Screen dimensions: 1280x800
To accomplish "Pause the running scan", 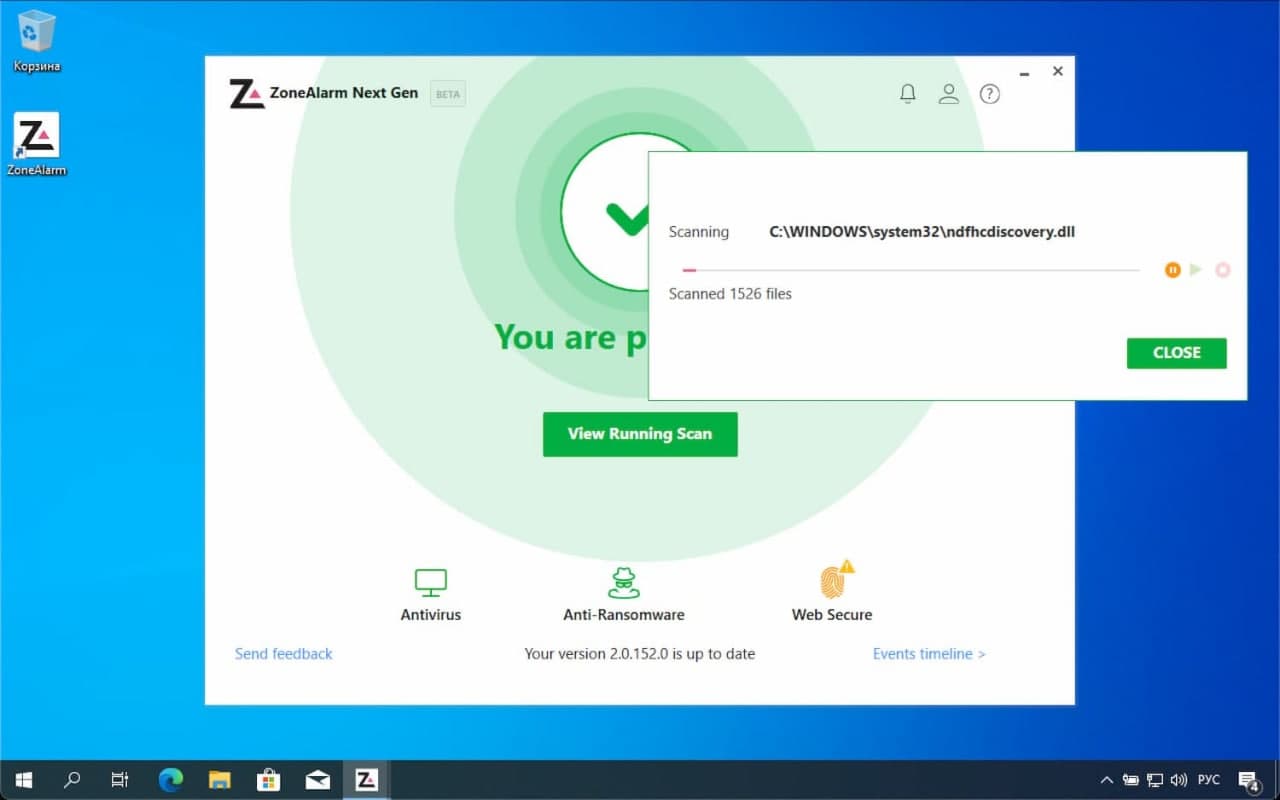I will pos(1172,270).
